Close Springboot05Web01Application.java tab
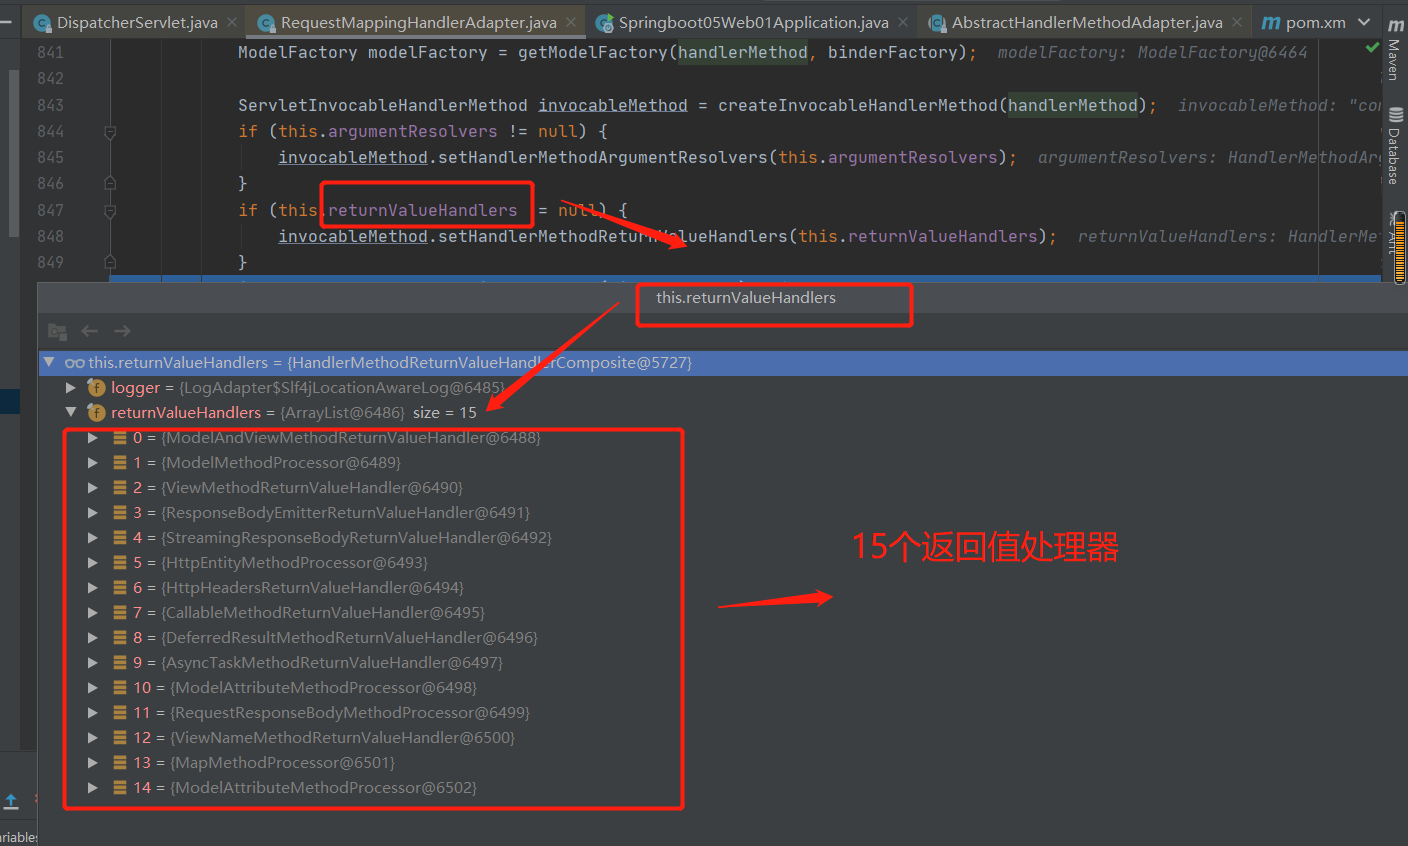 (x=903, y=22)
